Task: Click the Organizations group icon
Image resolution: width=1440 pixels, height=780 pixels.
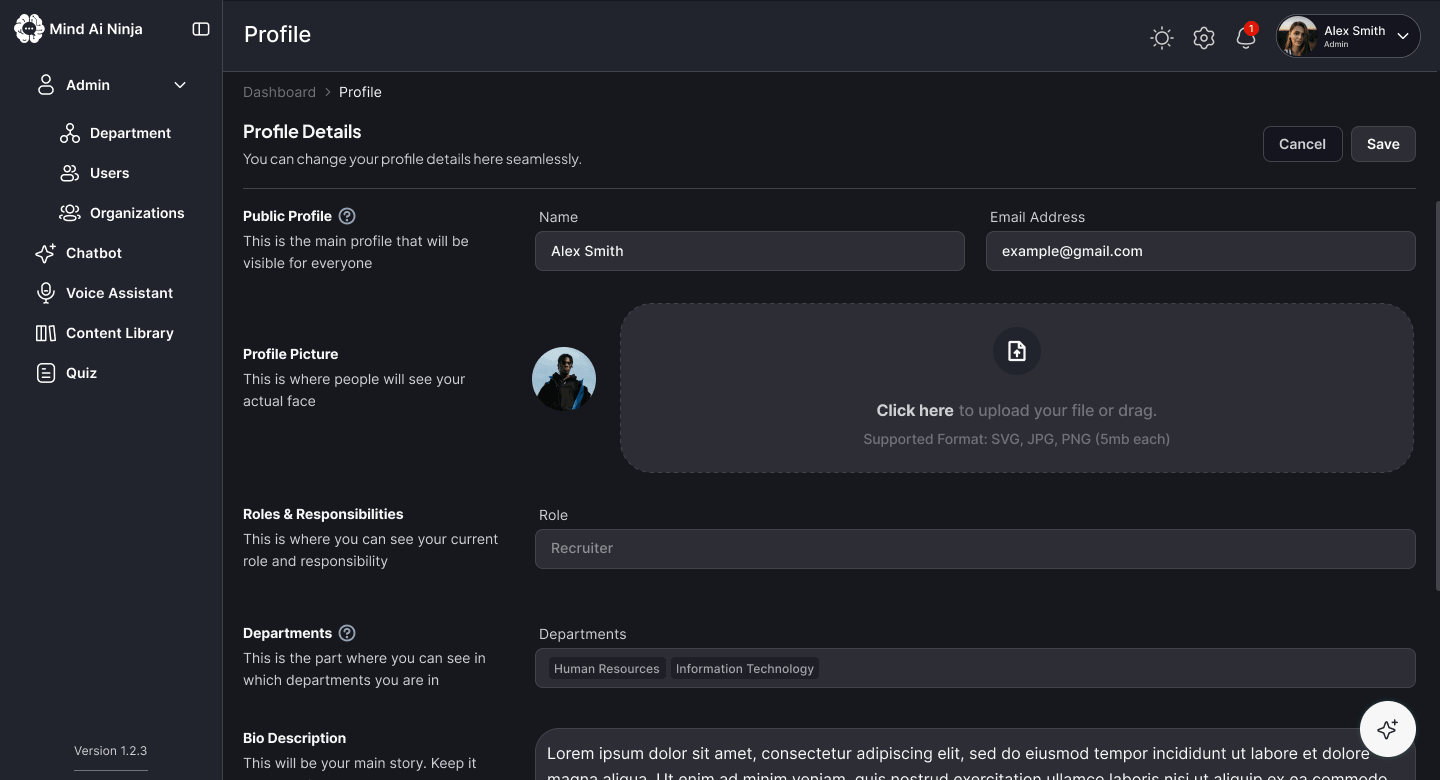Action: click(x=70, y=213)
